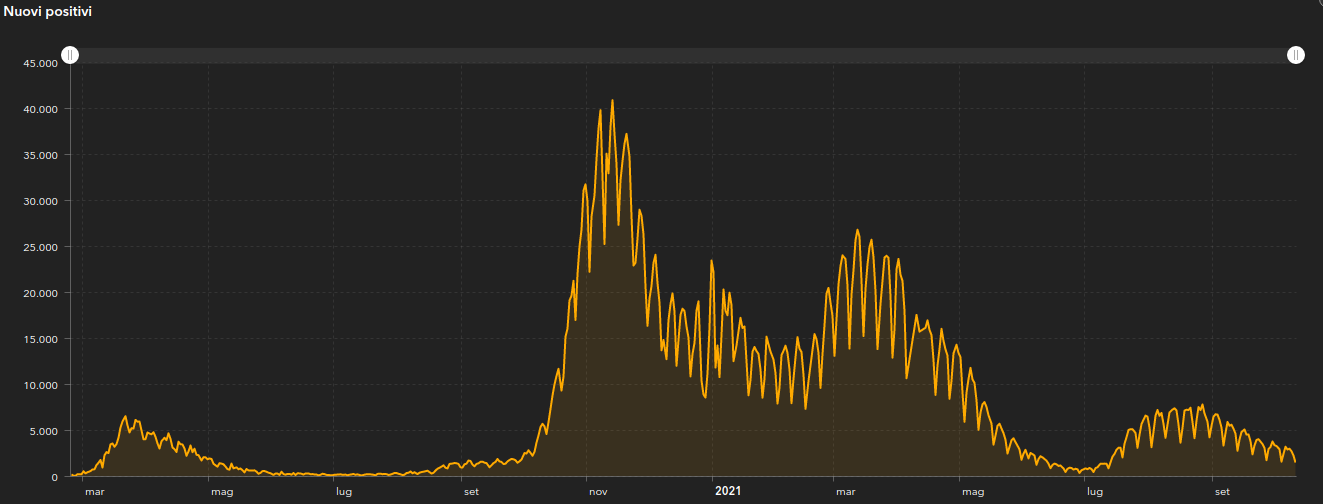
Task: Click the left range slider handle
Action: pos(70,55)
